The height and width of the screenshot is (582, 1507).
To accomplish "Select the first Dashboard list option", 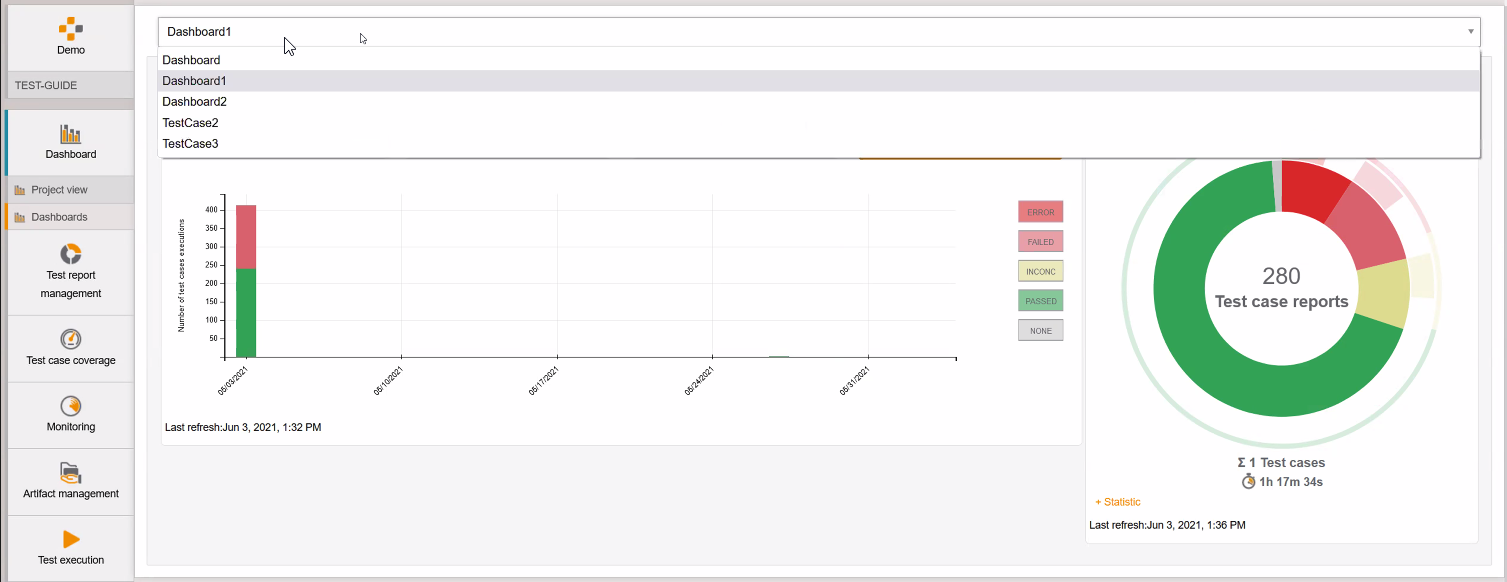I will tap(192, 60).
